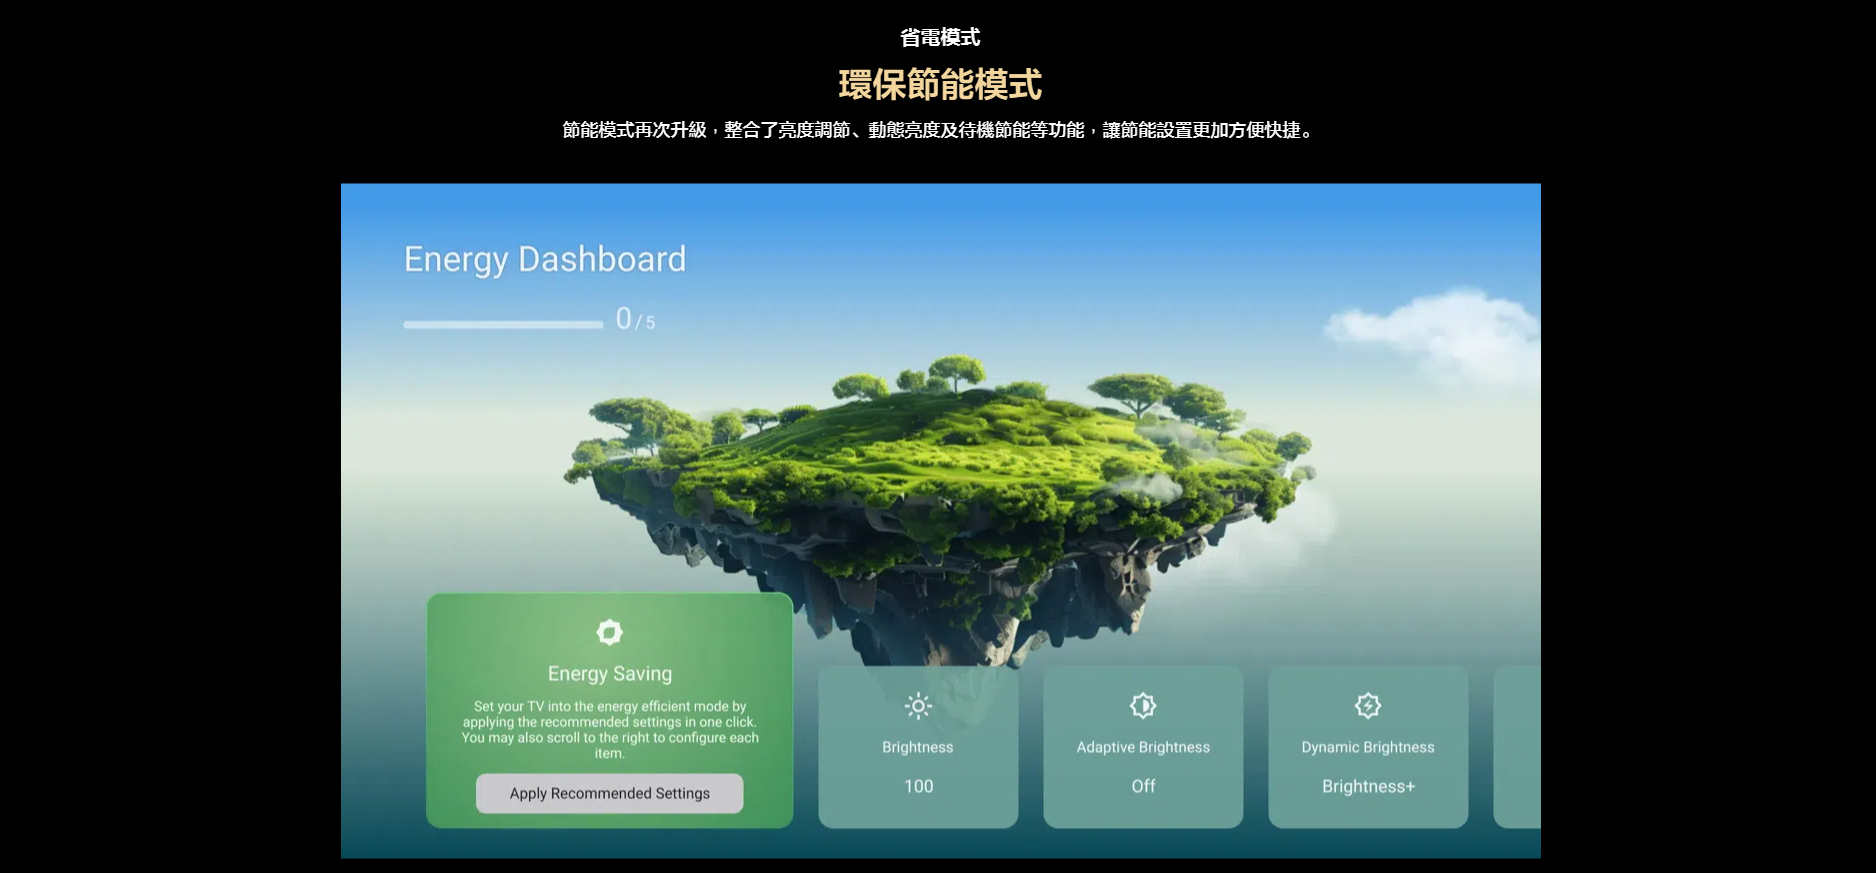Click the partially visible card at right edge
The height and width of the screenshot is (873, 1876).
tap(1517, 747)
